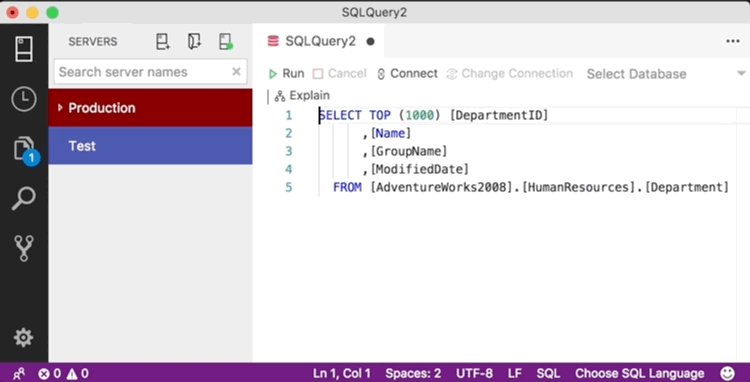This screenshot has height=382, width=750.
Task: Click Choose SQL Language in status bar
Action: pyautogui.click(x=640, y=373)
